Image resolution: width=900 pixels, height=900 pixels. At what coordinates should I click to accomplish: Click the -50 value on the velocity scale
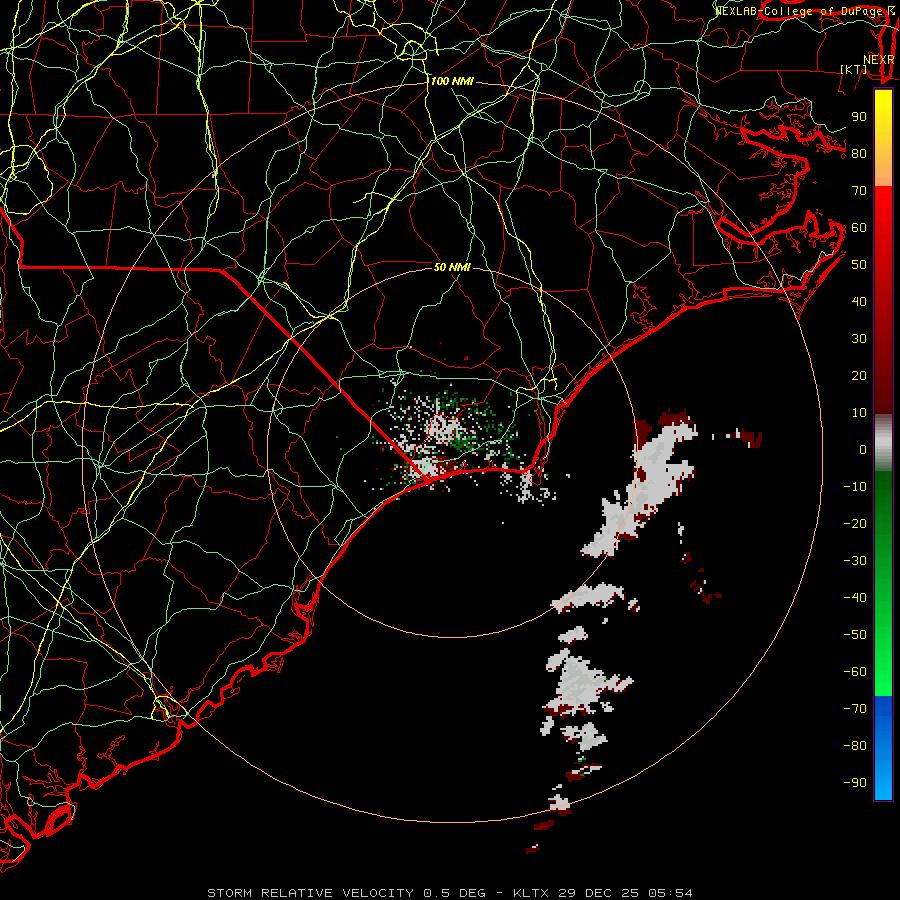coord(855,635)
